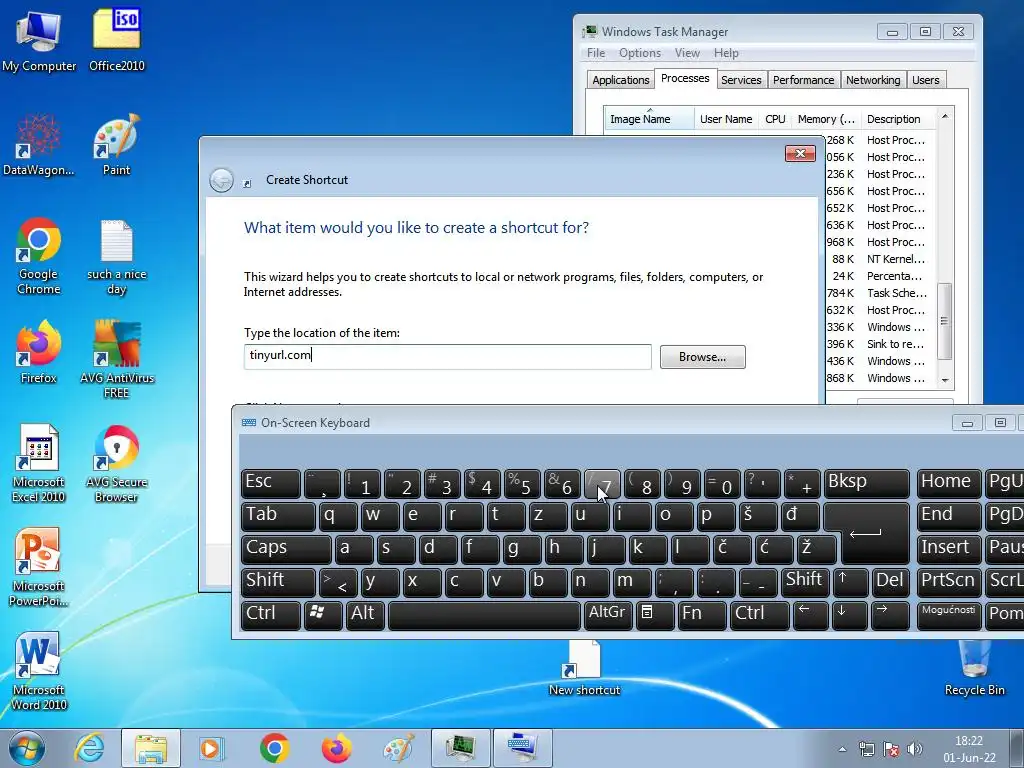Click scroll-up arrow in Task Manager process list

point(944,116)
